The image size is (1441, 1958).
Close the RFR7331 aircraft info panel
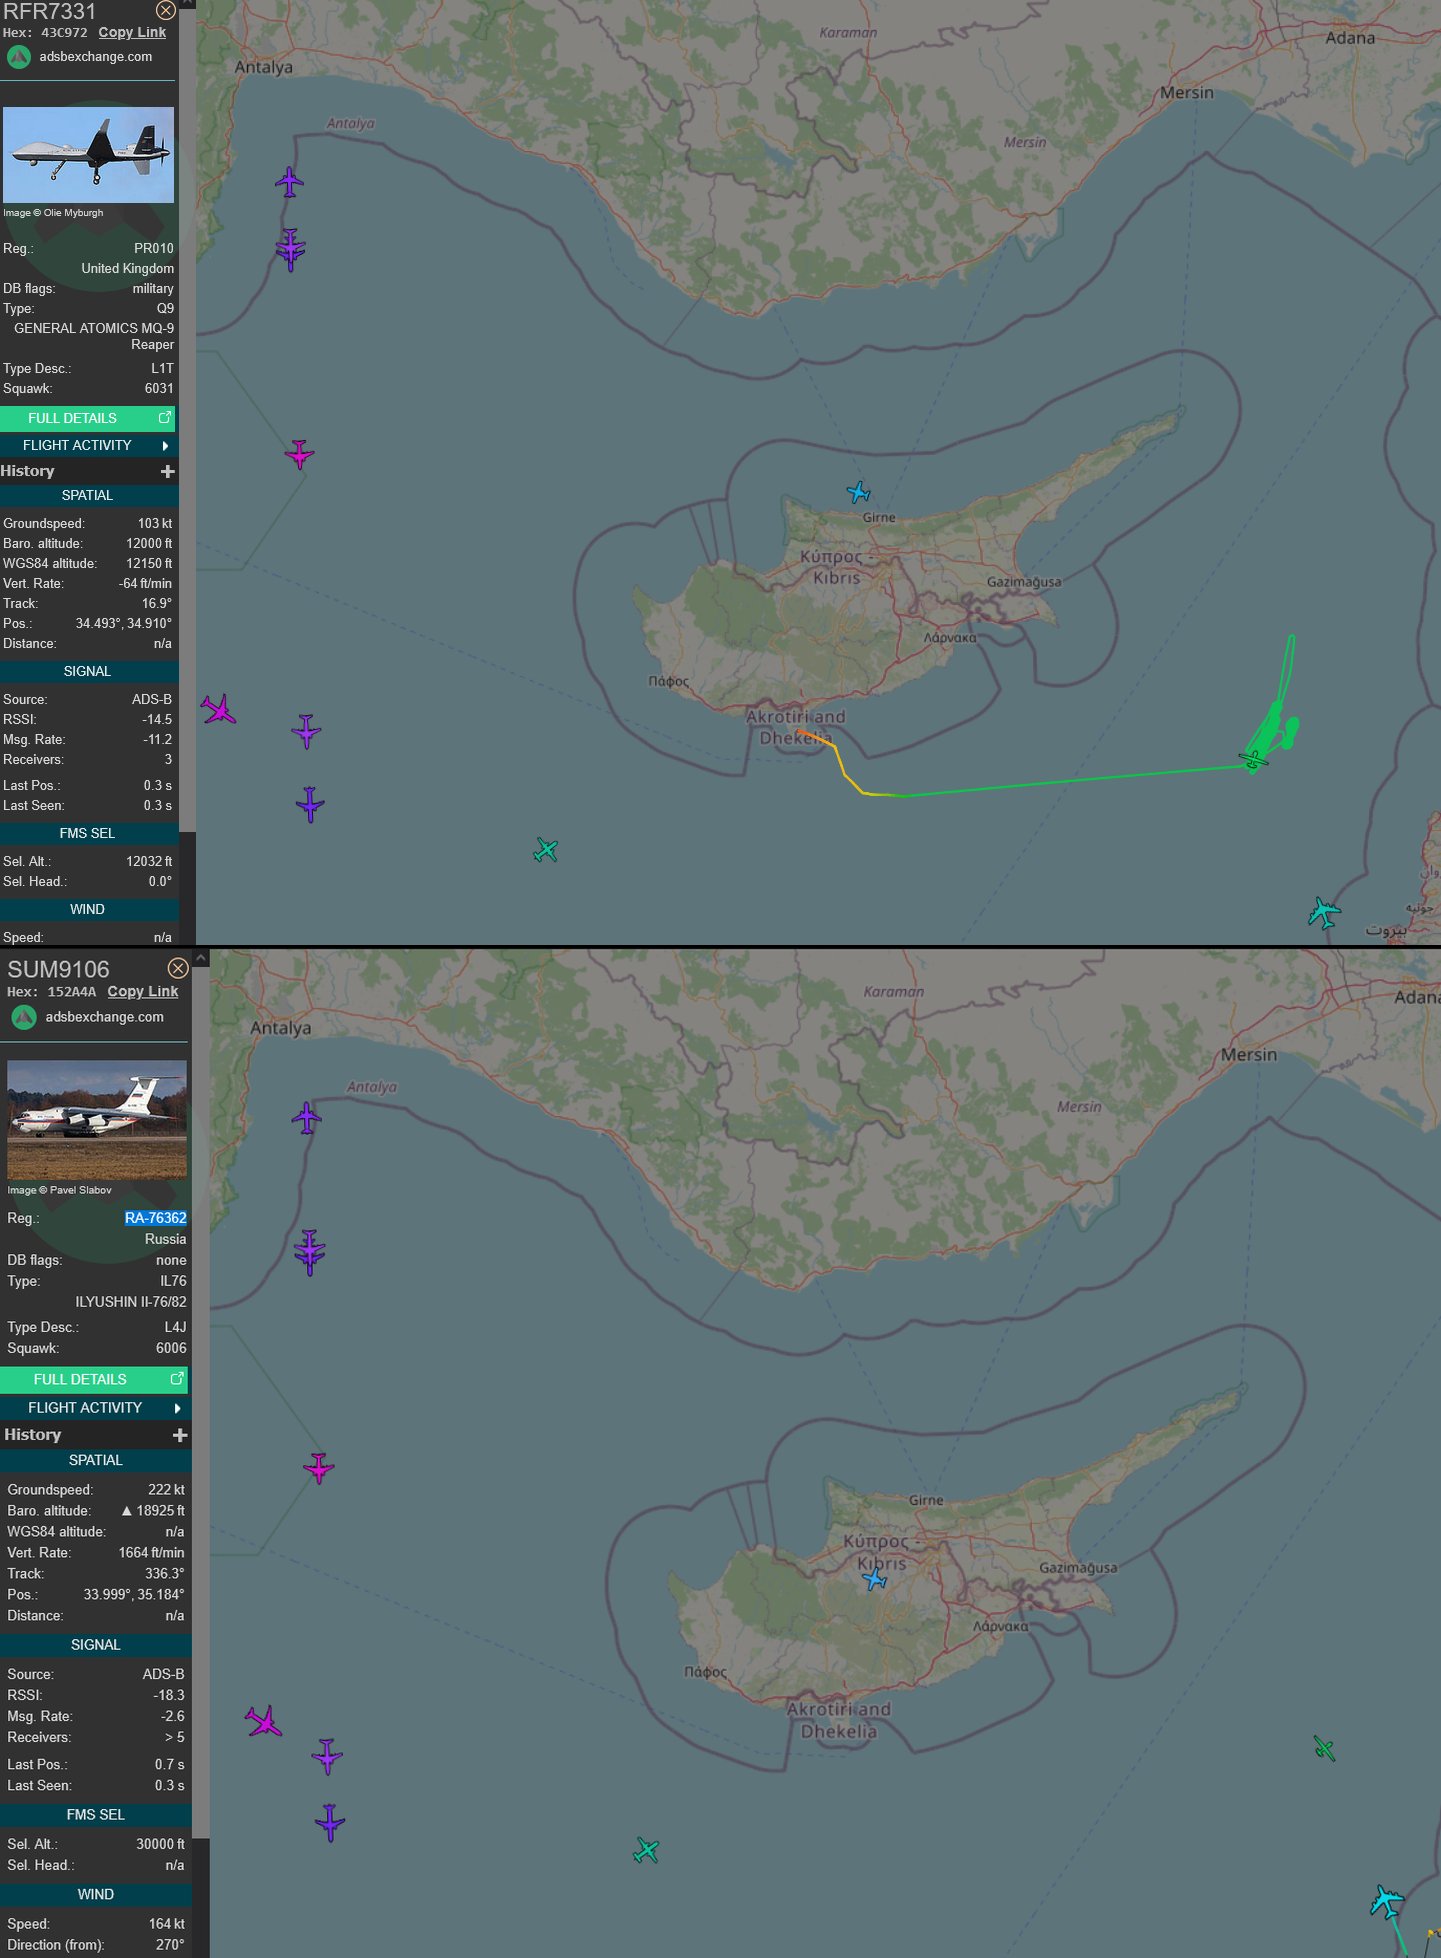click(x=166, y=10)
